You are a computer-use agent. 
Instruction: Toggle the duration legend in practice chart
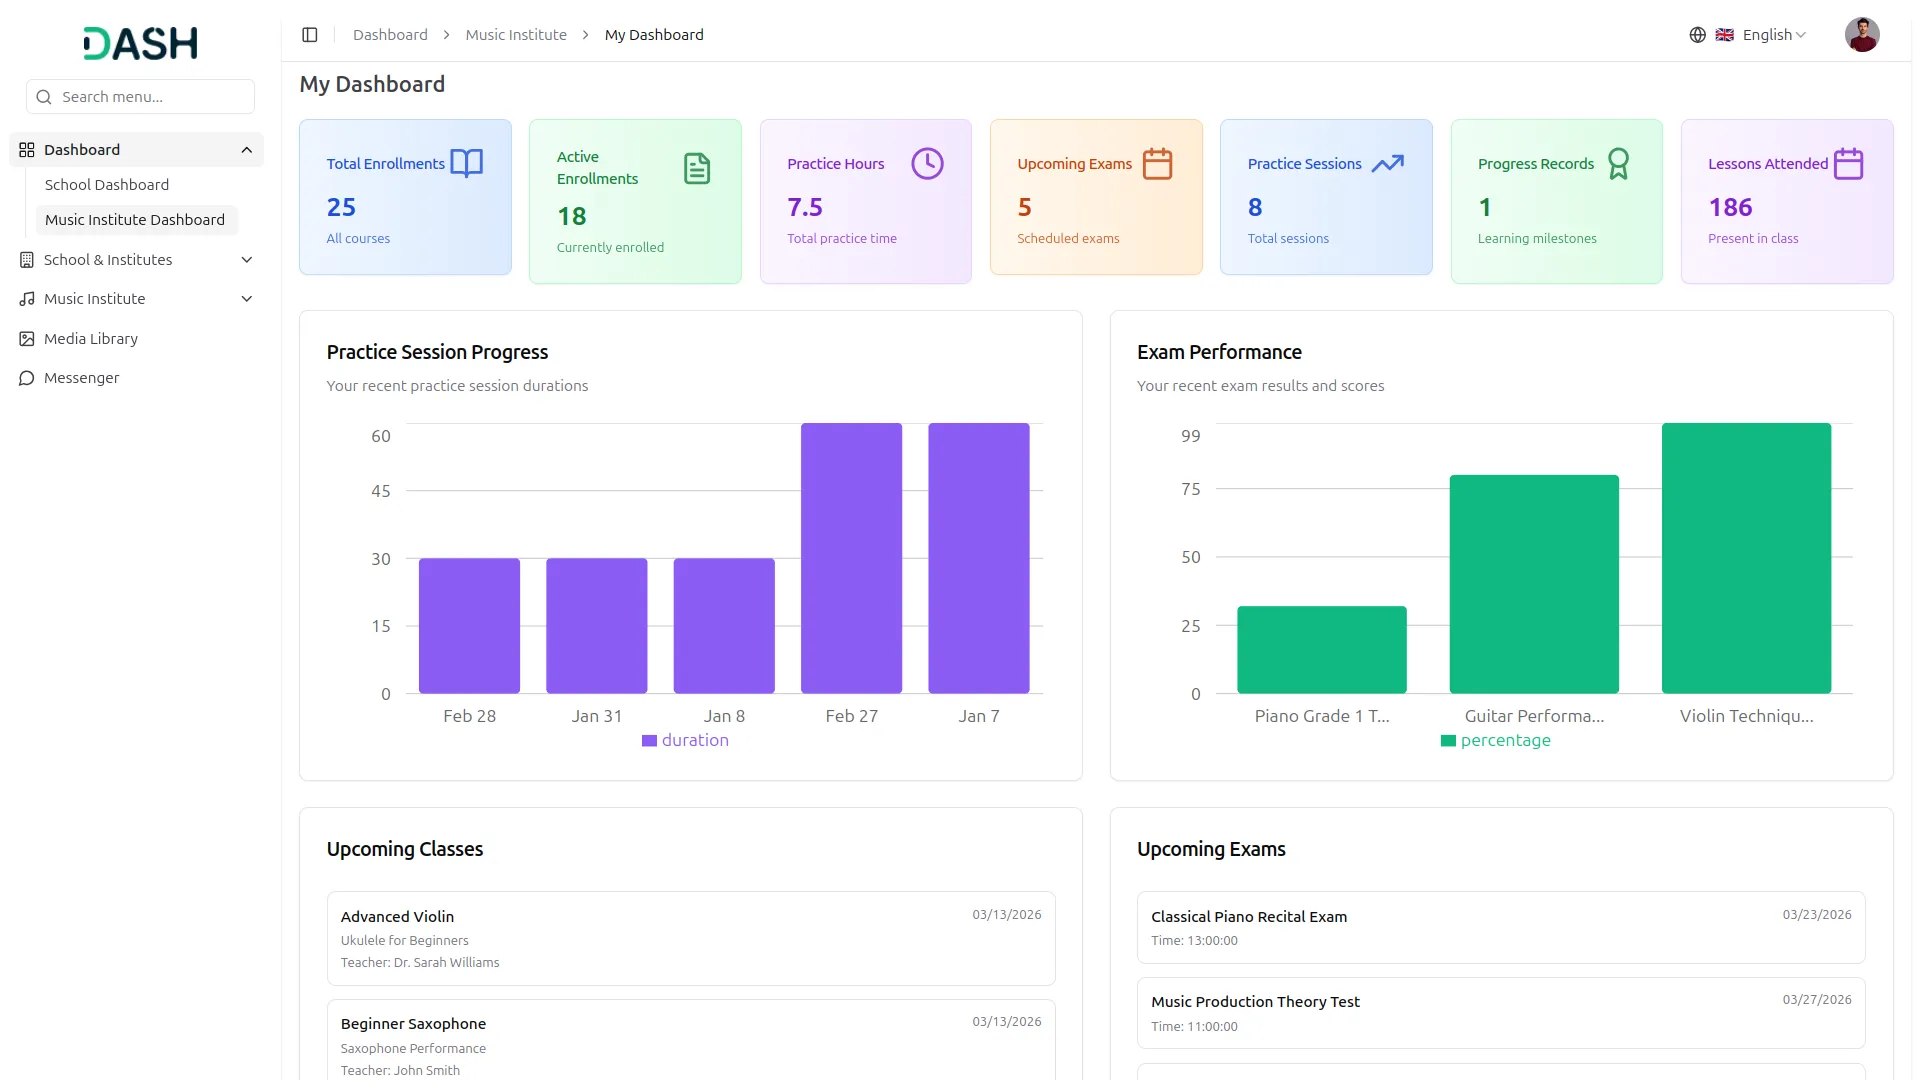click(x=685, y=741)
